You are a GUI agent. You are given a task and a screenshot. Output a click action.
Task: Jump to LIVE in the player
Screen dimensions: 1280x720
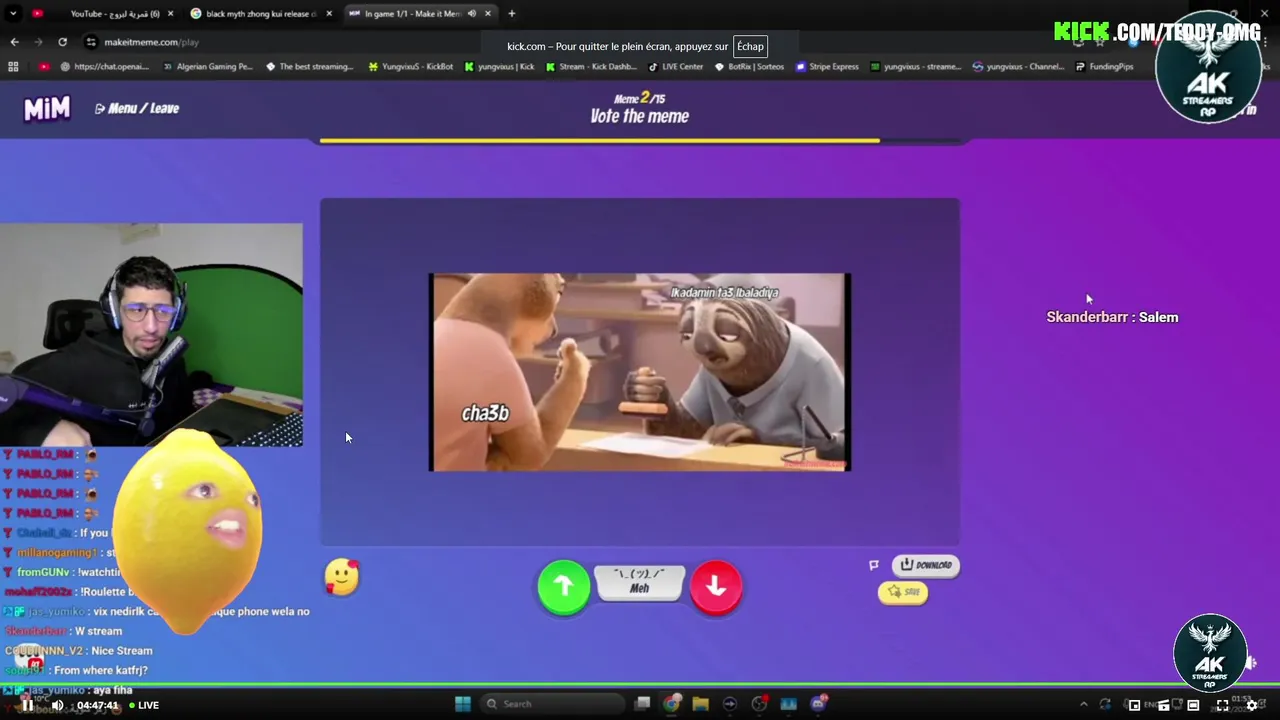[144, 705]
